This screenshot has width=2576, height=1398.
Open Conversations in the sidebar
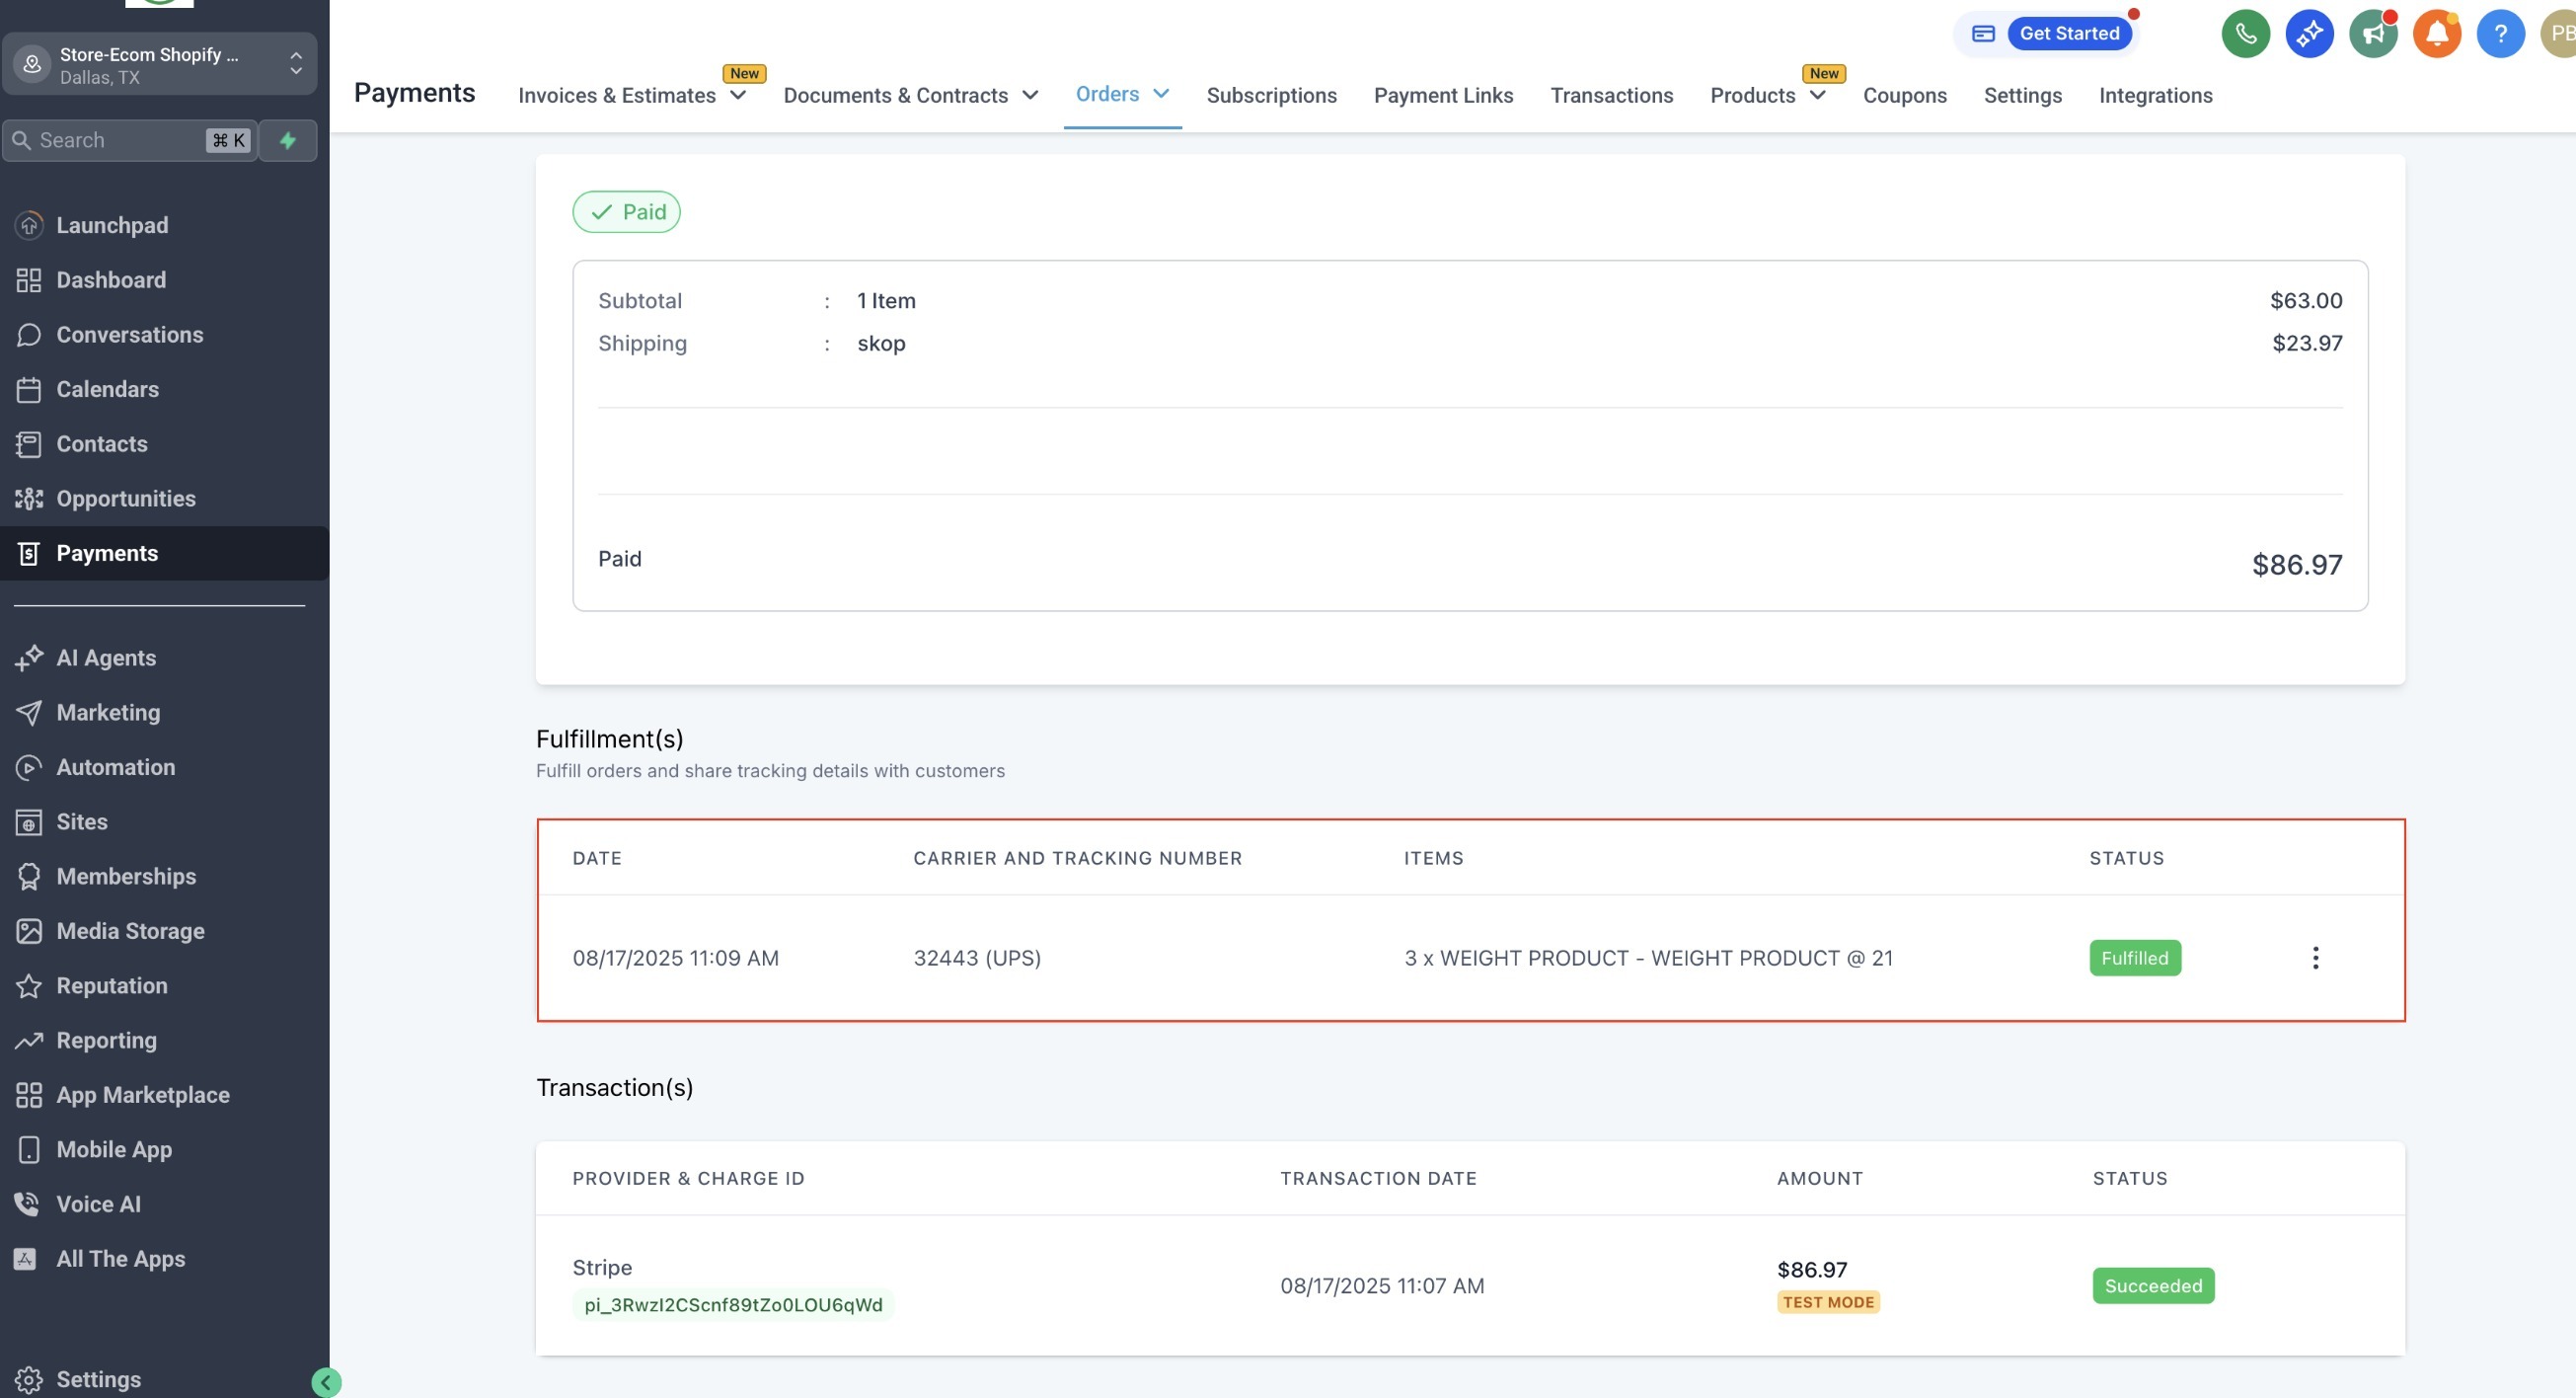(129, 335)
